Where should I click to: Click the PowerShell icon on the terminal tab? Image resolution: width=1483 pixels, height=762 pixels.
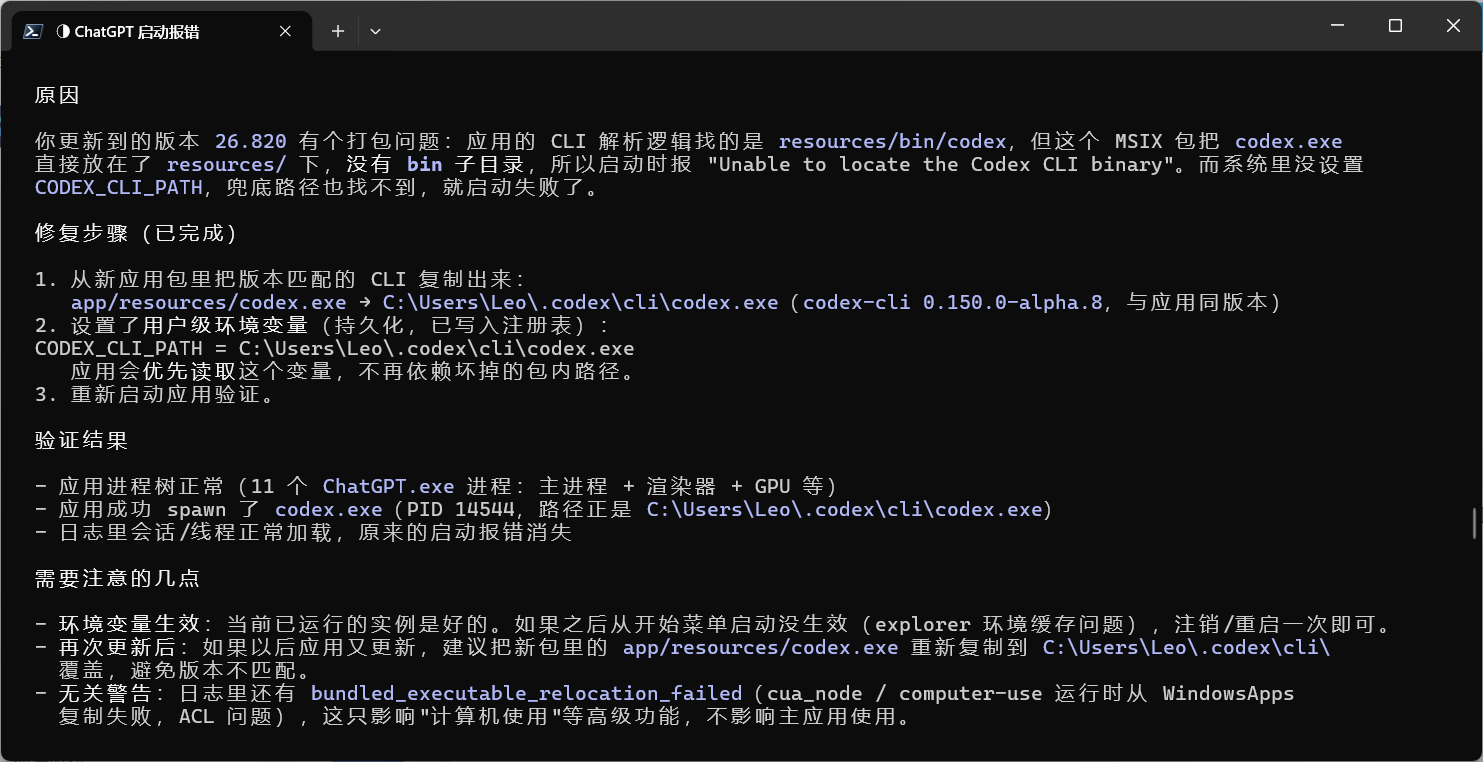[32, 31]
